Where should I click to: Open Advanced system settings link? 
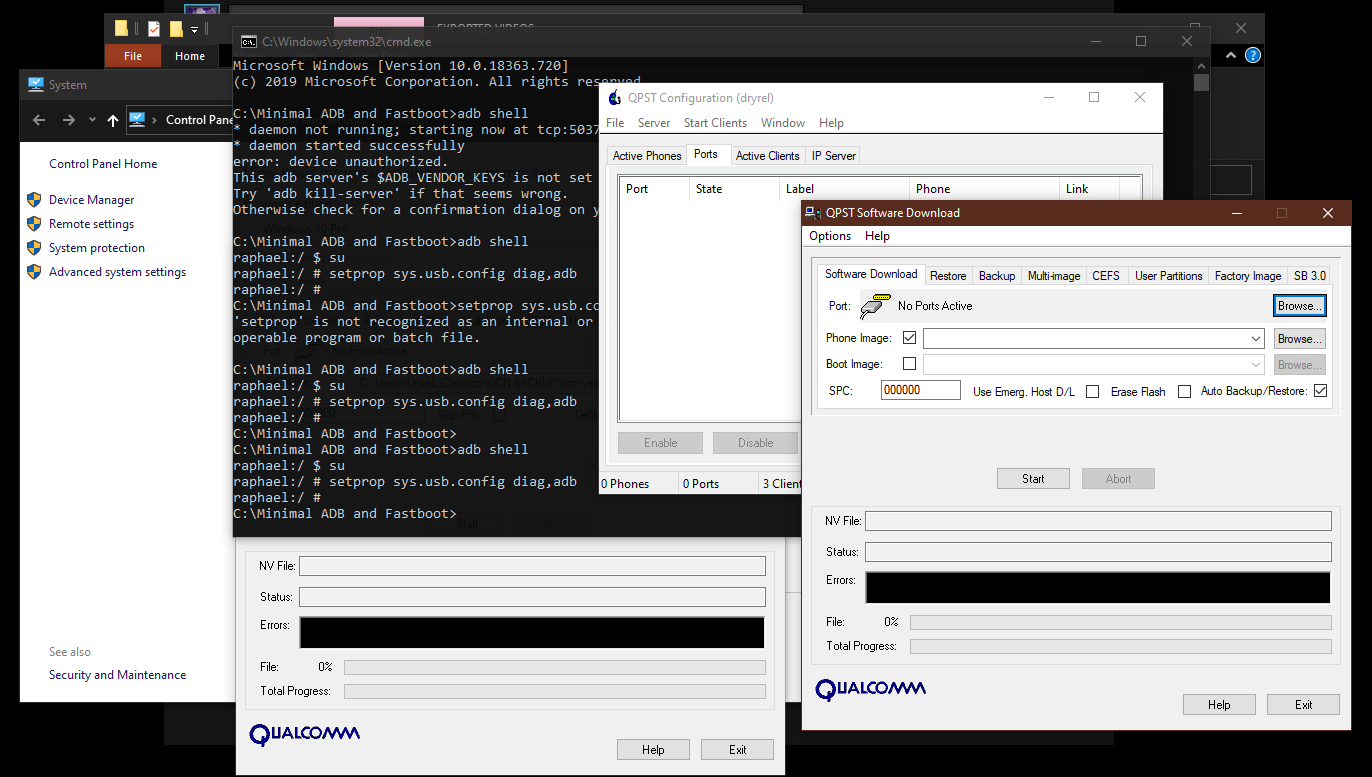pos(117,272)
